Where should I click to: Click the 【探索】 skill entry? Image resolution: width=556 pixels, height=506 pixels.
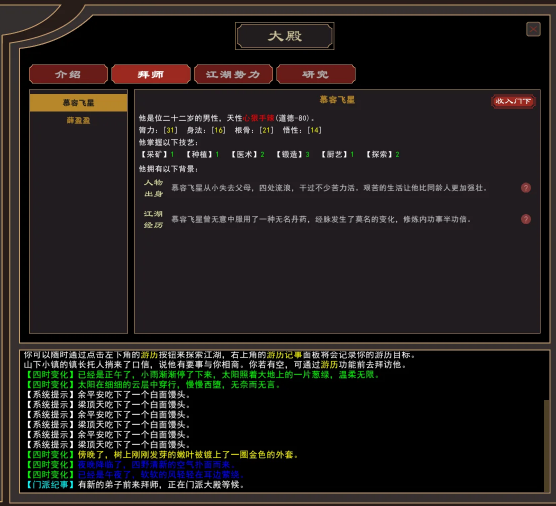[383, 154]
